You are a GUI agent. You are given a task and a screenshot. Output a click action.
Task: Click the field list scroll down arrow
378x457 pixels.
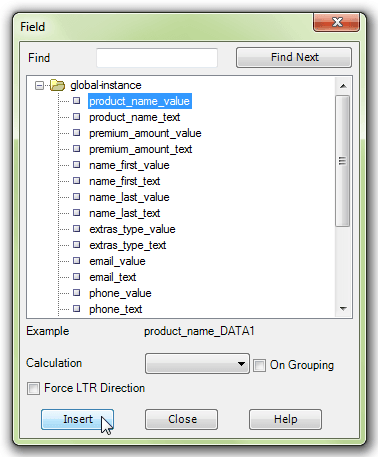[343, 309]
